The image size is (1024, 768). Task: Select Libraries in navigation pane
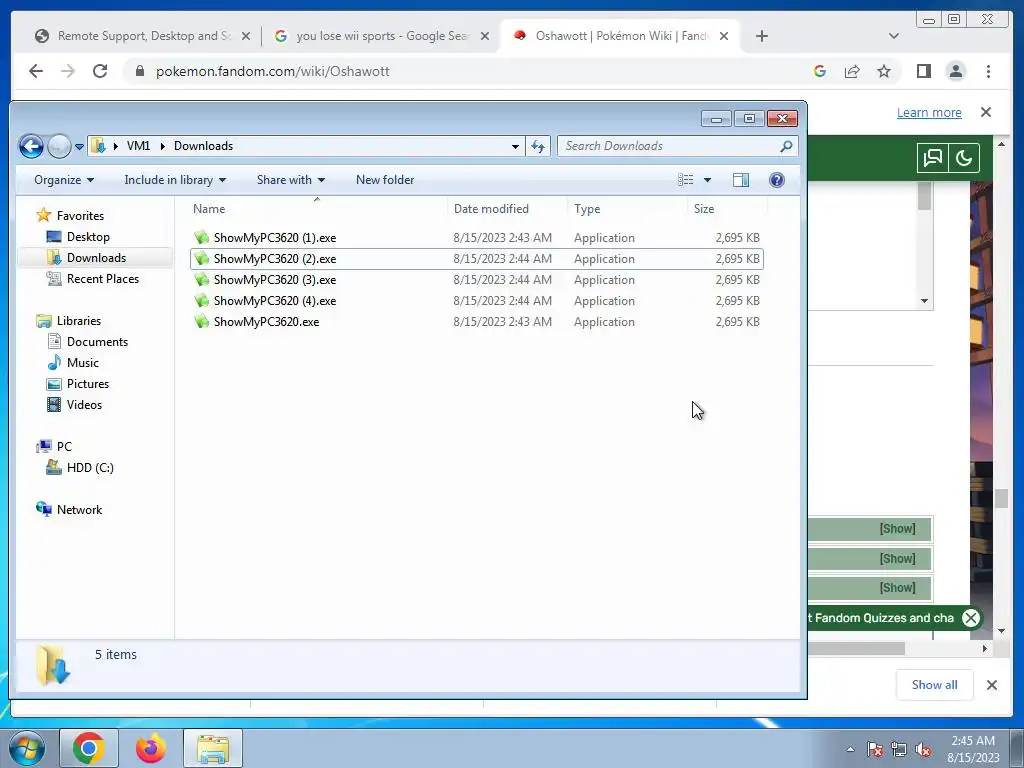click(78, 321)
